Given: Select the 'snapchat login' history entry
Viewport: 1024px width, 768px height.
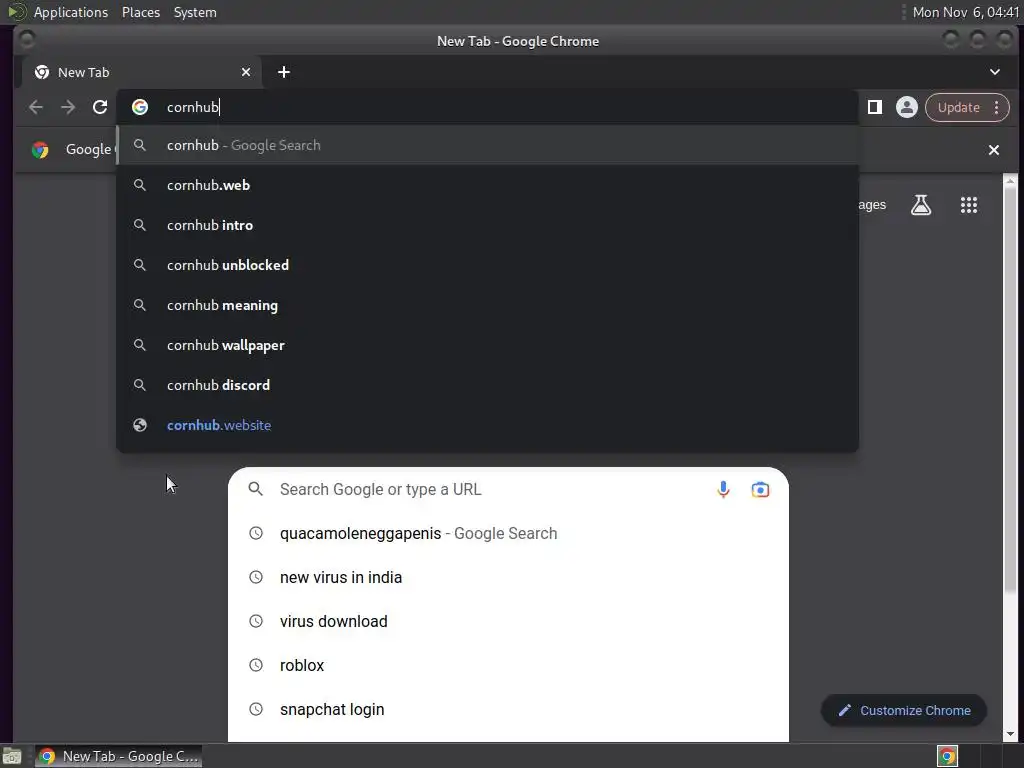Looking at the screenshot, I should (508, 709).
